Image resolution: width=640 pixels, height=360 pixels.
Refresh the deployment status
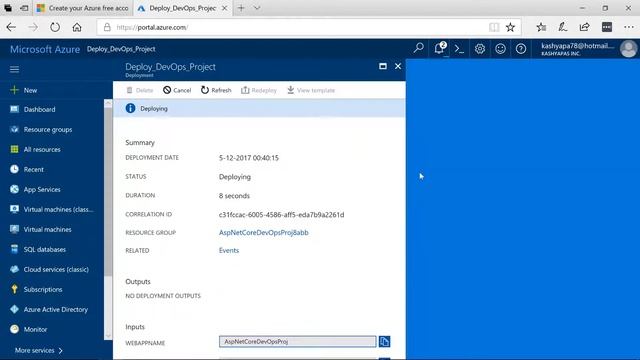coord(216,90)
